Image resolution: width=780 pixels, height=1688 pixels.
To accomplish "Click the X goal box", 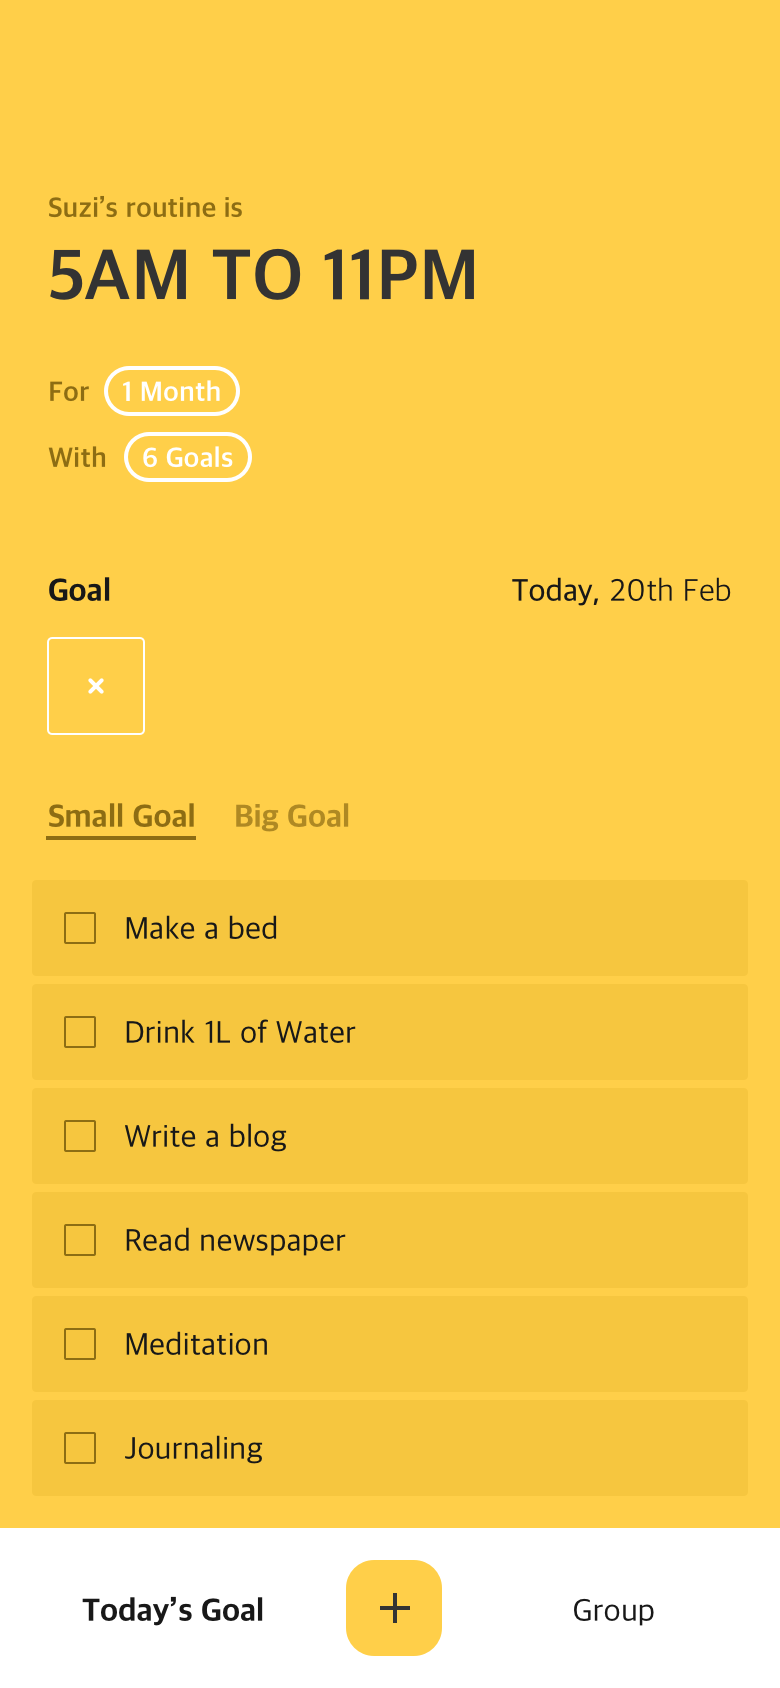I will [x=96, y=686].
